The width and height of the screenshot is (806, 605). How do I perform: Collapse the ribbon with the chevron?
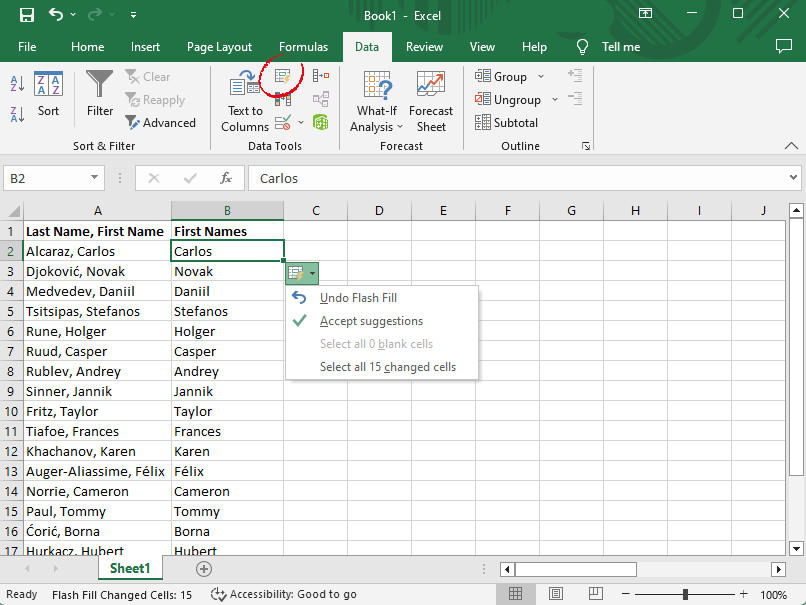(x=792, y=146)
